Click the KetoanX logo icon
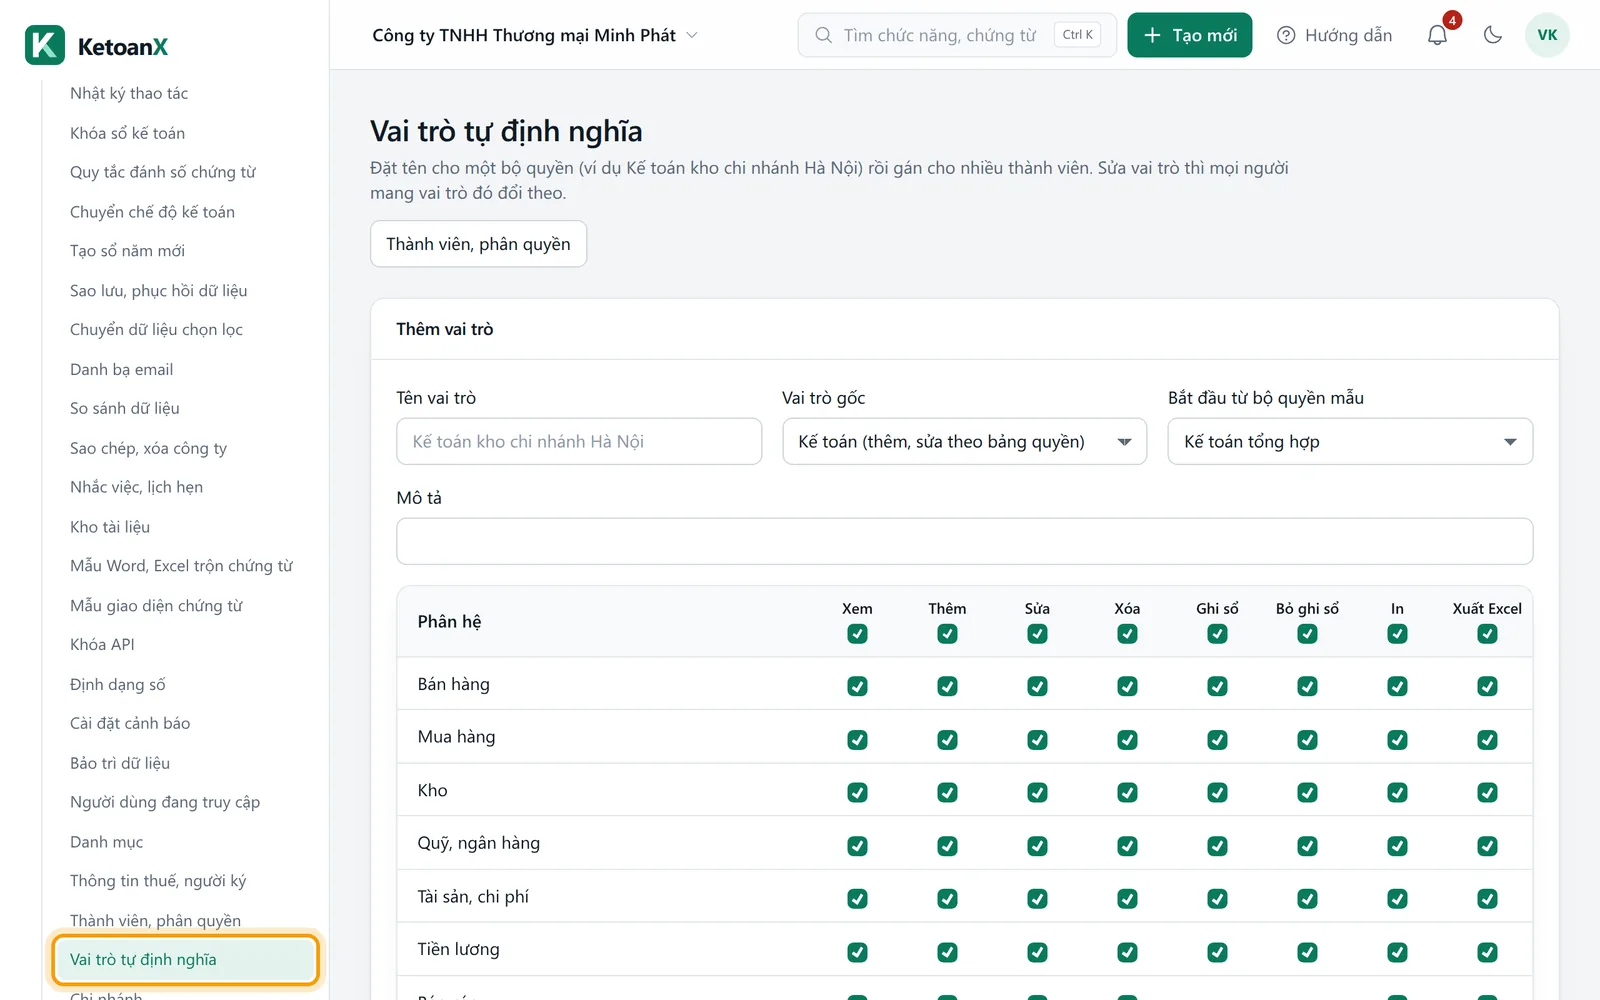Image resolution: width=1600 pixels, height=1000 pixels. [45, 45]
